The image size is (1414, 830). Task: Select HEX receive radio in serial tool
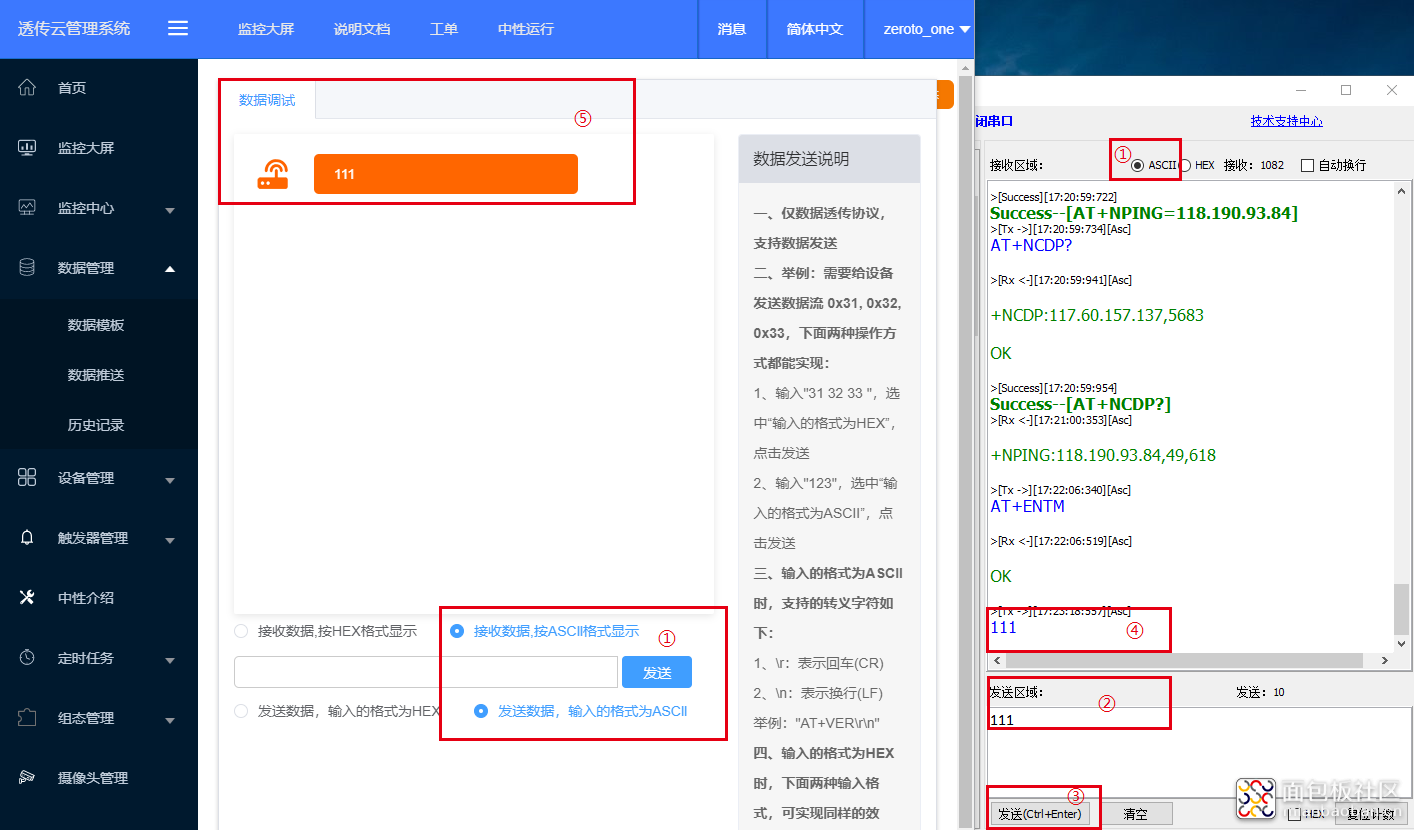[x=1185, y=165]
